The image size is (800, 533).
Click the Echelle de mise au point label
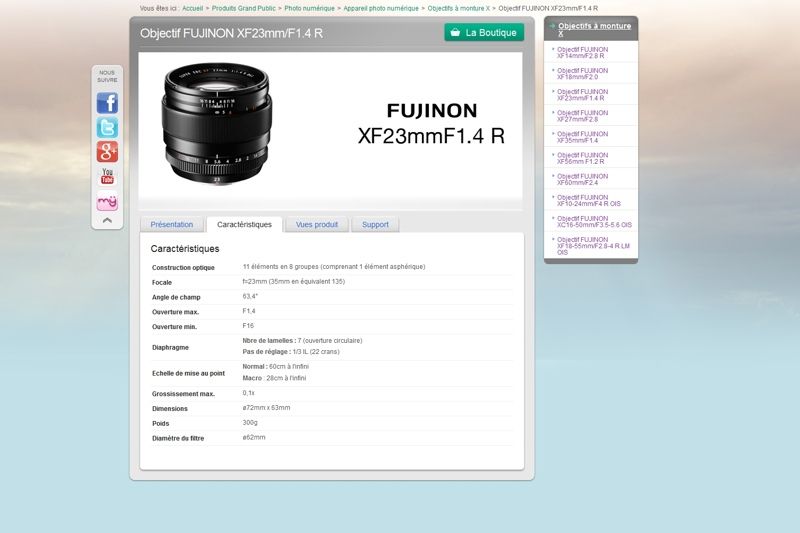188,373
